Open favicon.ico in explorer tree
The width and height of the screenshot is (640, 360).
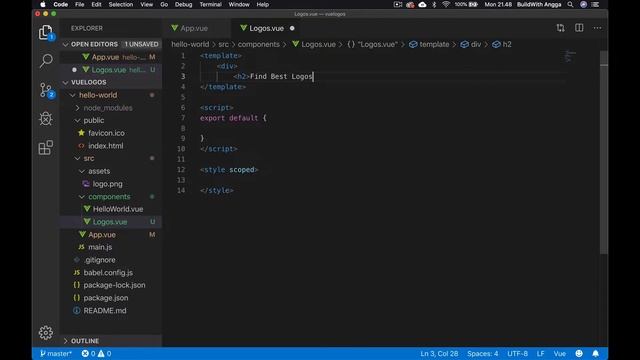click(106, 133)
